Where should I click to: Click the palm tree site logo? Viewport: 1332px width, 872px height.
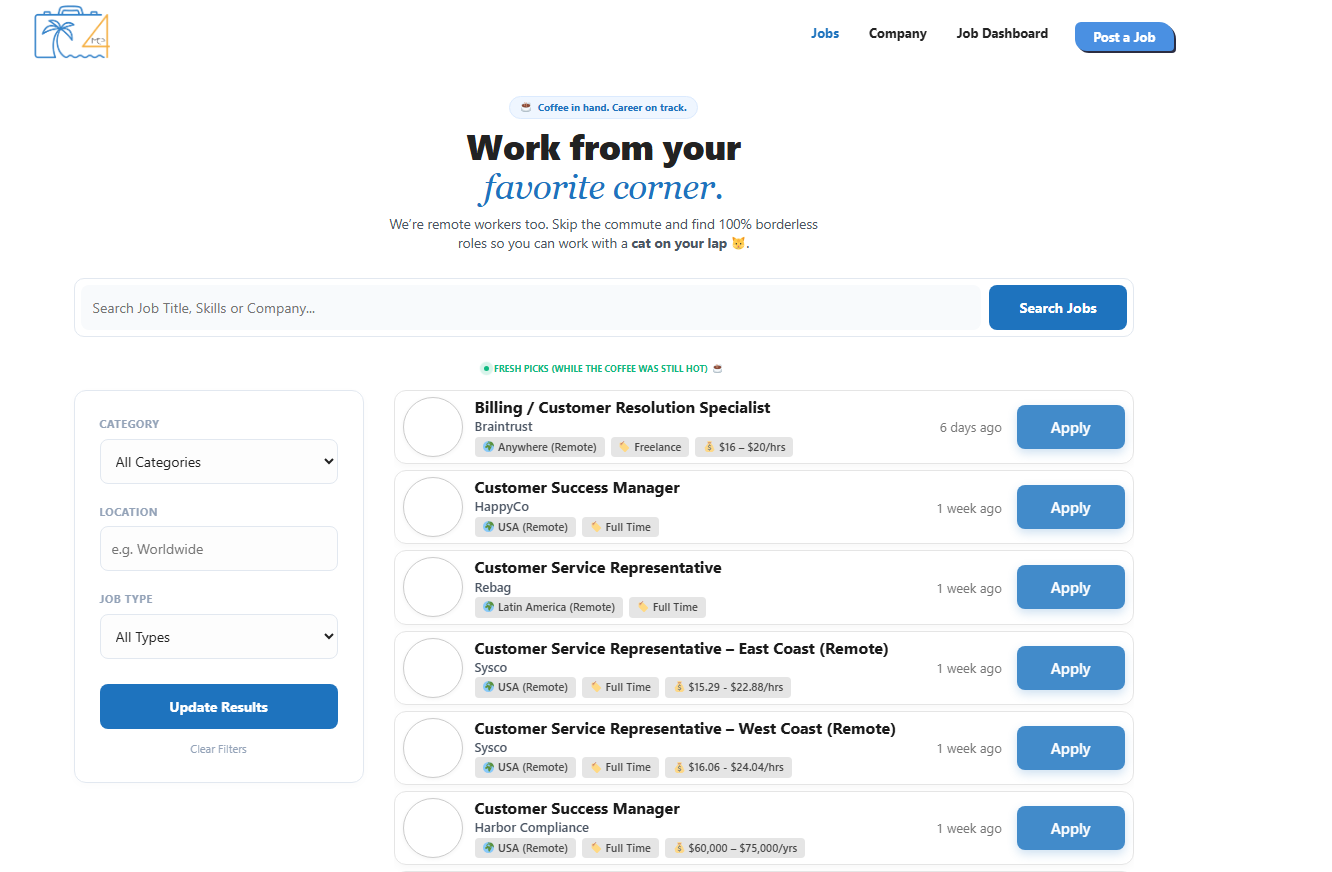72,34
